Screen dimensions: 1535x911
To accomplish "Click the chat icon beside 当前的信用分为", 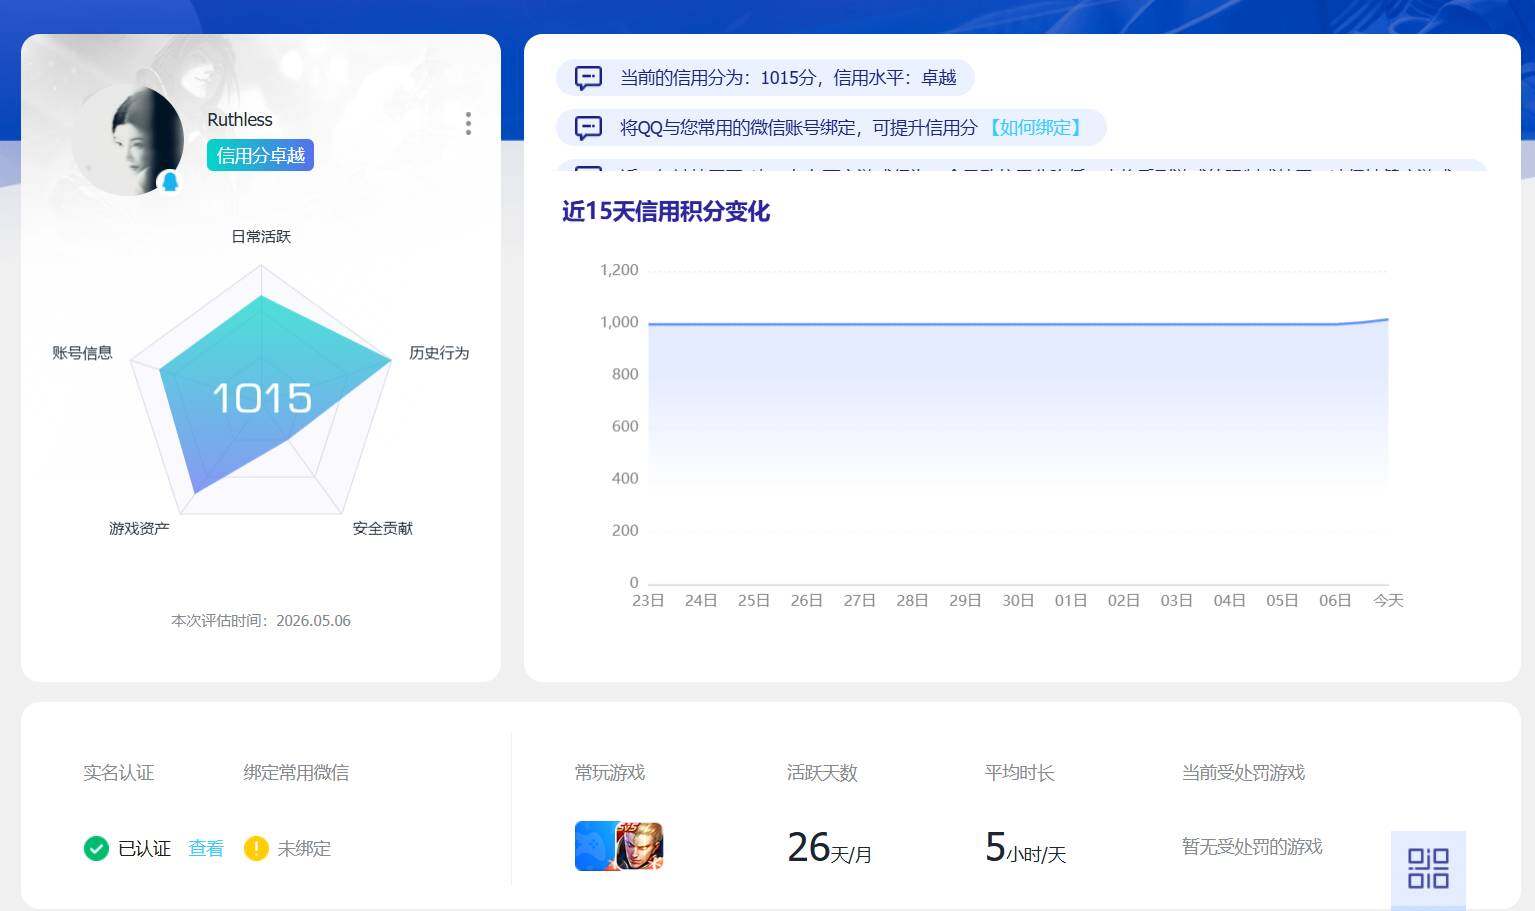I will coord(589,78).
